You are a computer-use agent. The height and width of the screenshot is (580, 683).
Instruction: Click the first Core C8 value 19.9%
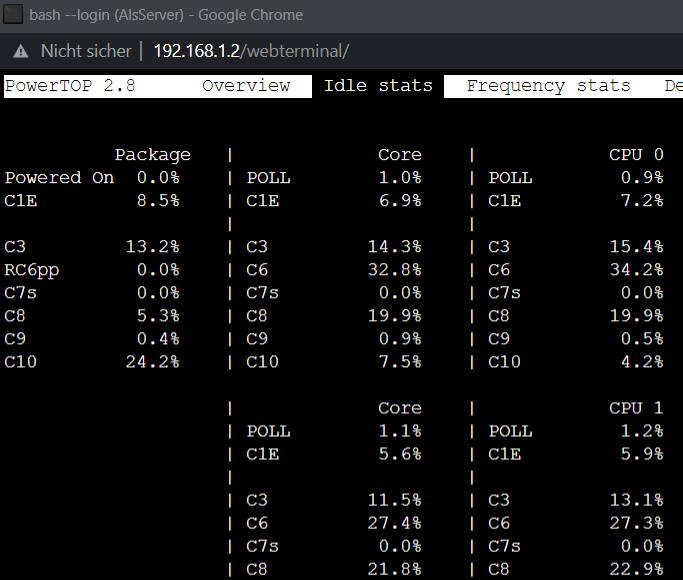click(395, 316)
